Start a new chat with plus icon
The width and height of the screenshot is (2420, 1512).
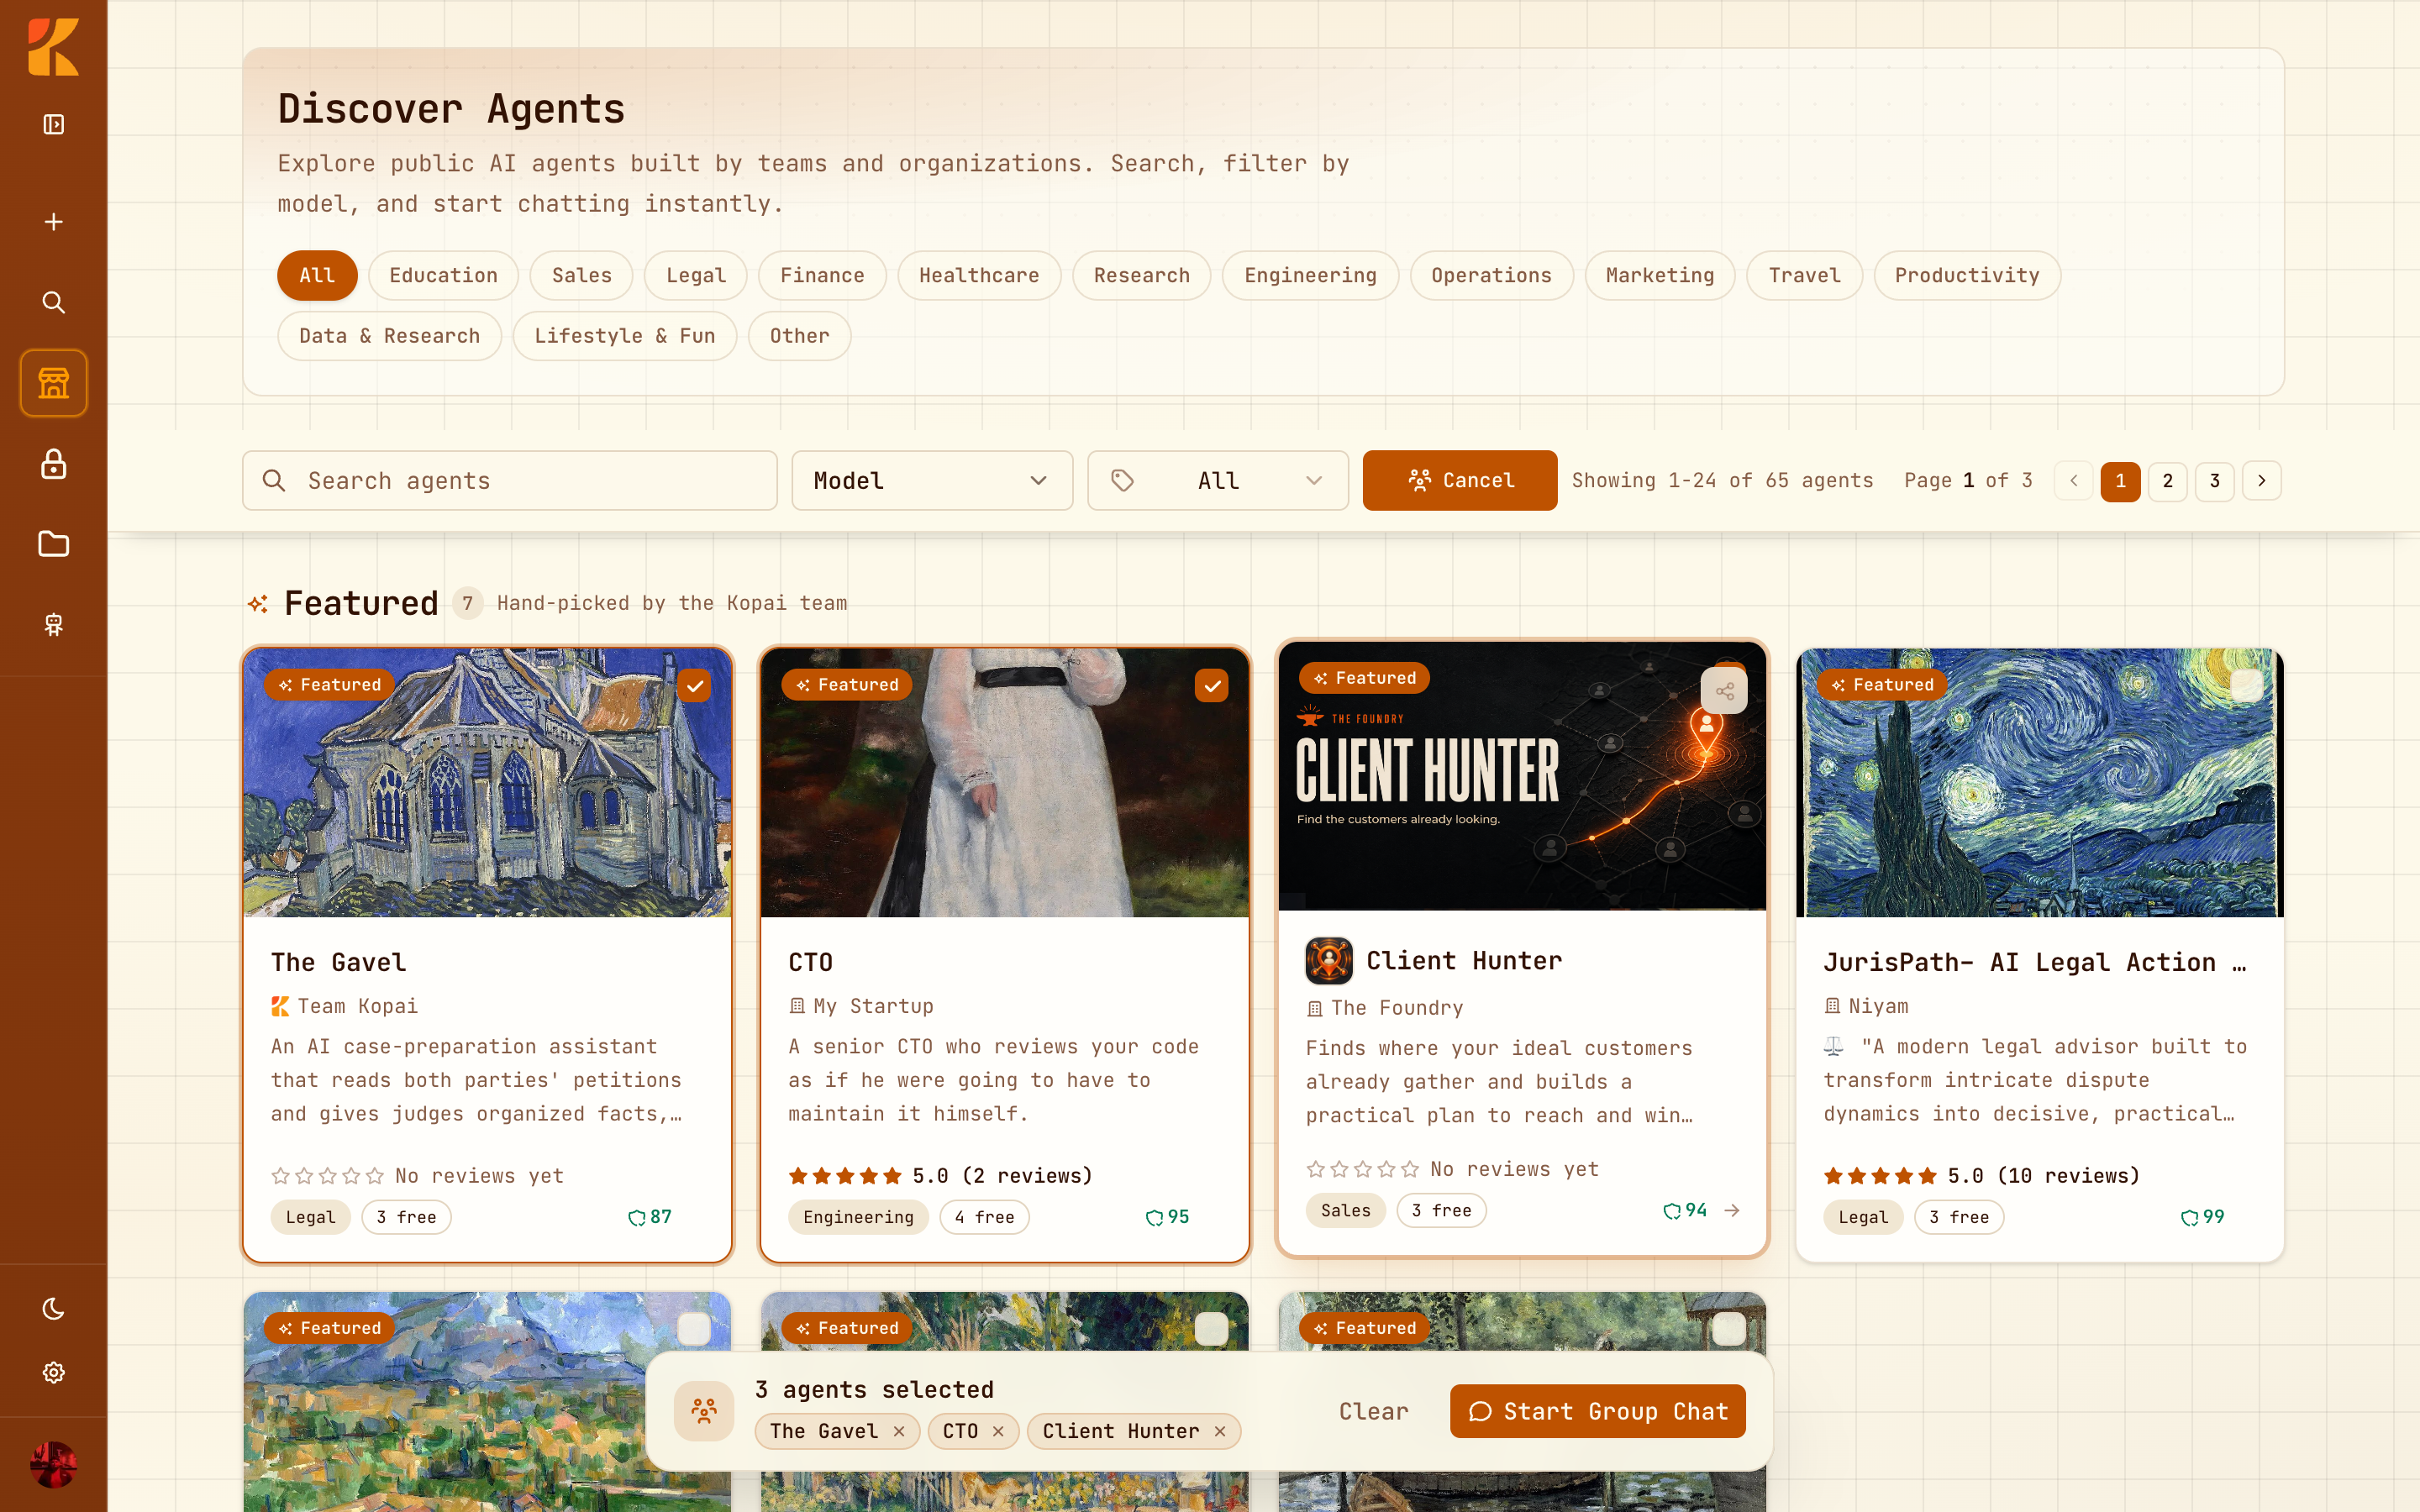point(53,221)
